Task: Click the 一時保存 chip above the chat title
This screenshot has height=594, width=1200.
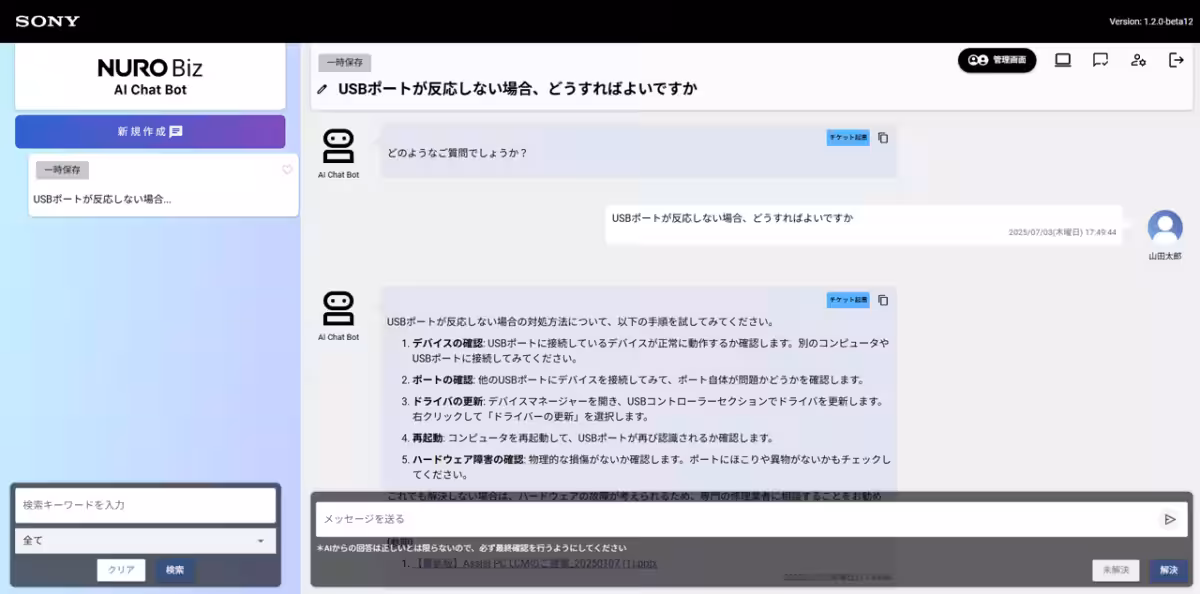Action: coord(343,62)
